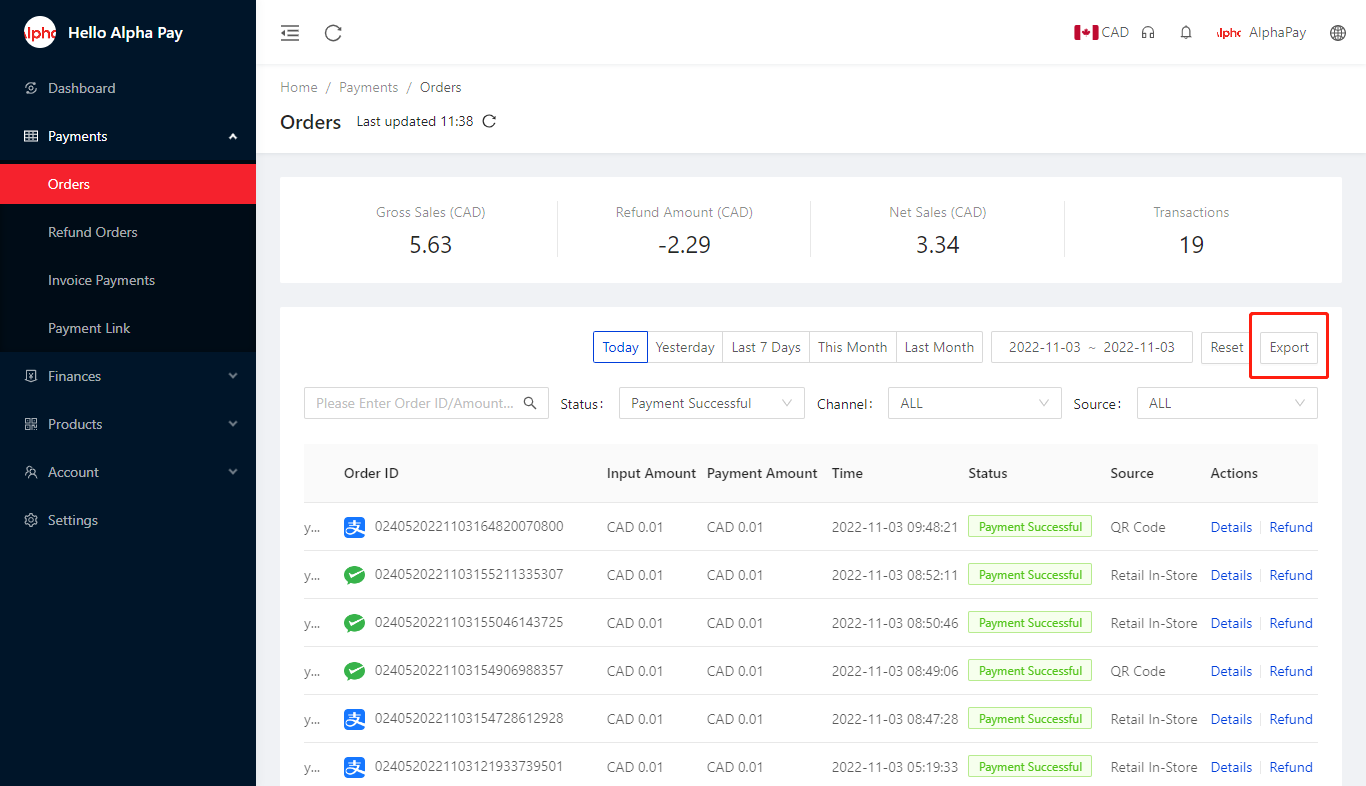Screen dimensions: 1366x786
Task: Expand the Products menu
Action: 128,424
